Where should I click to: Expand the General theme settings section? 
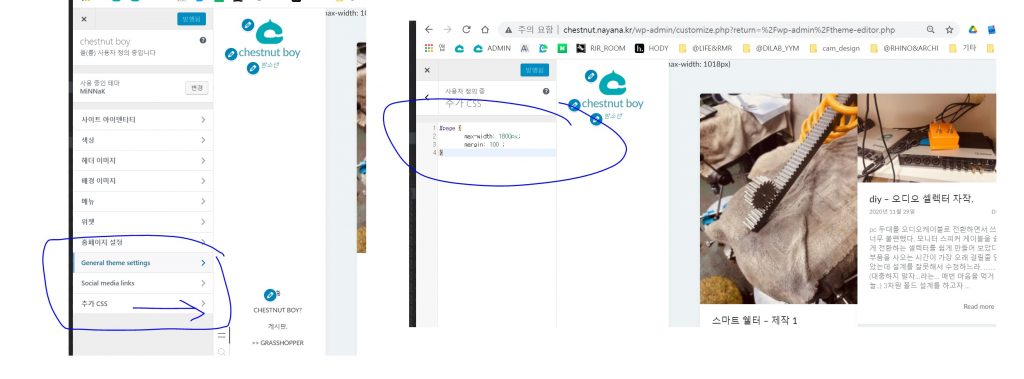tap(142, 263)
